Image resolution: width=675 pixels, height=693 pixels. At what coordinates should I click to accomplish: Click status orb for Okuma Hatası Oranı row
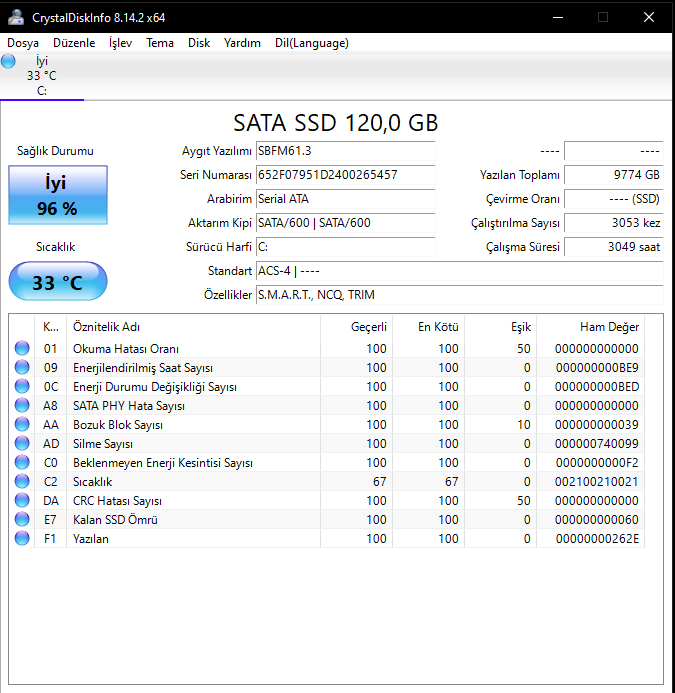[x=22, y=348]
